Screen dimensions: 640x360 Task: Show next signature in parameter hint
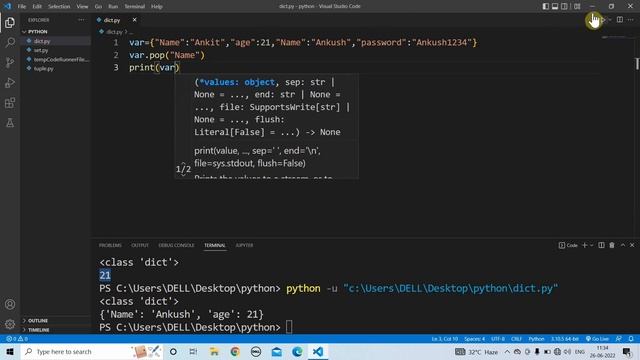183,174
